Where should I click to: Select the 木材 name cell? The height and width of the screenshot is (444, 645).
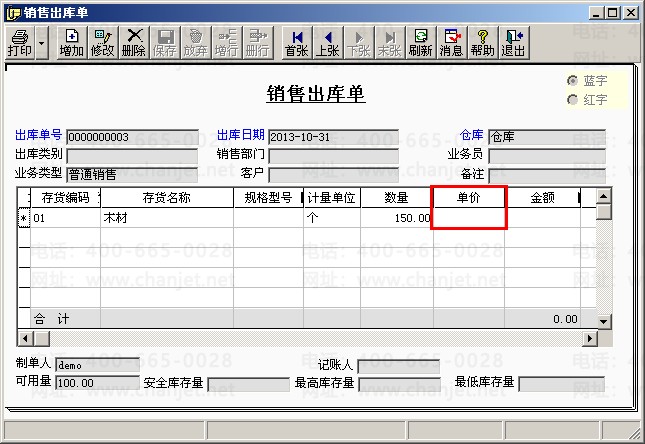[x=167, y=218]
